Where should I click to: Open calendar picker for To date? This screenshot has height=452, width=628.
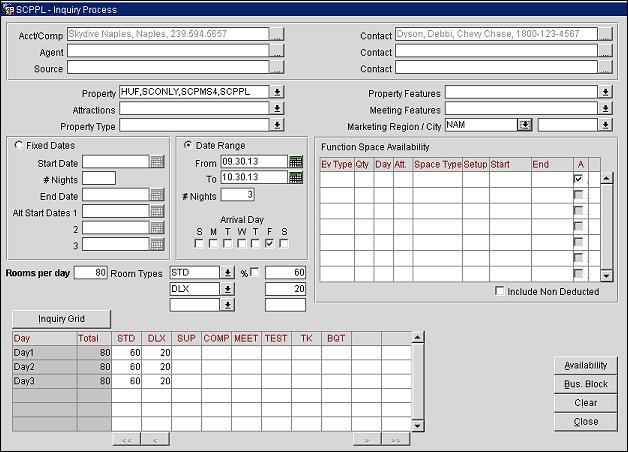pyautogui.click(x=295, y=177)
